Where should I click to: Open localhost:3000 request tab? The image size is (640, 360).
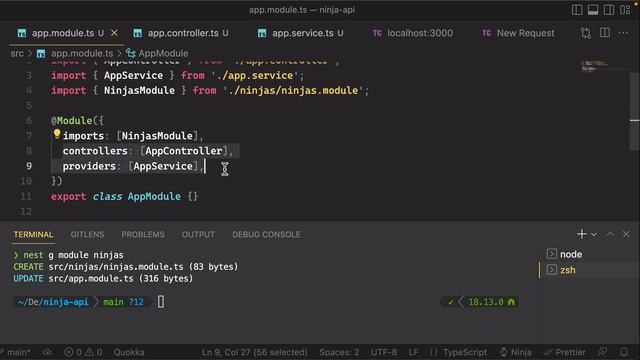pos(420,33)
